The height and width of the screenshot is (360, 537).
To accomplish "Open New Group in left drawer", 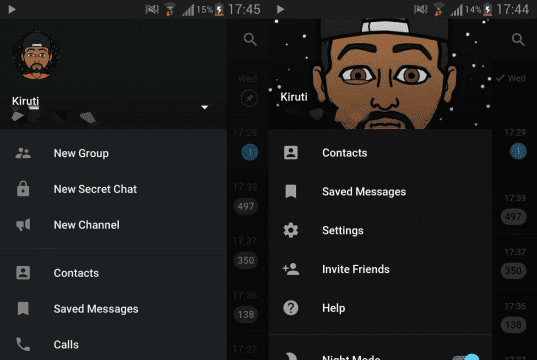I will click(x=113, y=153).
